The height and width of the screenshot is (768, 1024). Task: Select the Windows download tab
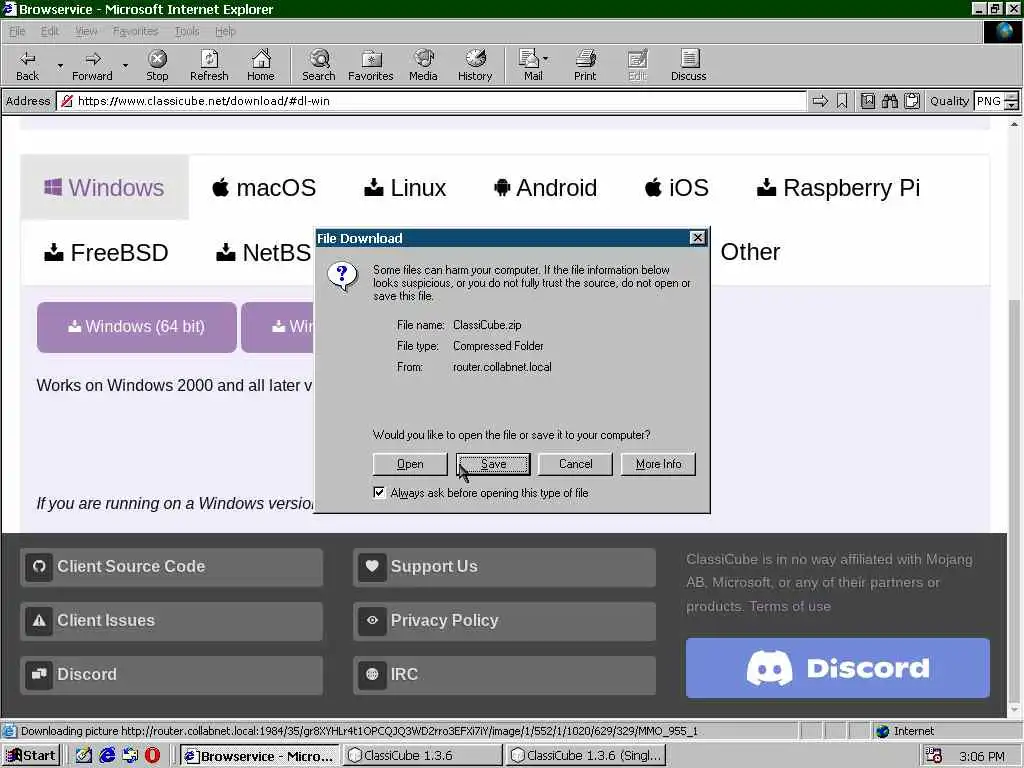pyautogui.click(x=104, y=187)
